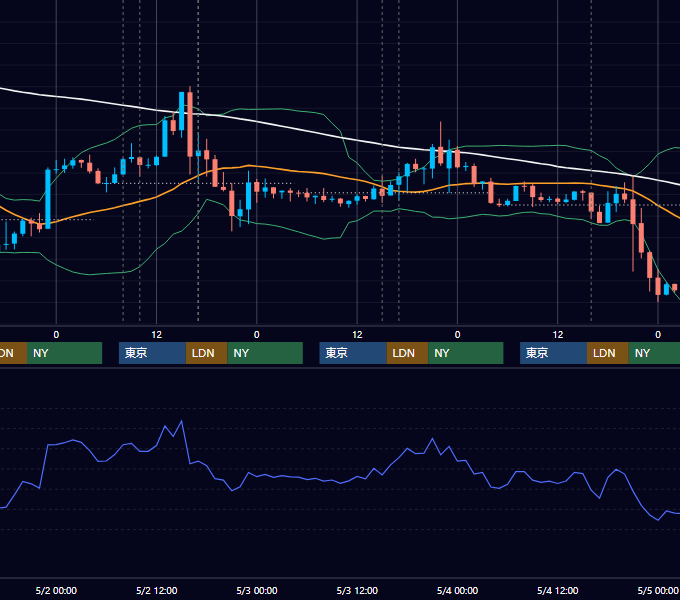Viewport: 680px width, 600px height.
Task: Select the '5/3 00:00' date label
Action: (x=257, y=590)
